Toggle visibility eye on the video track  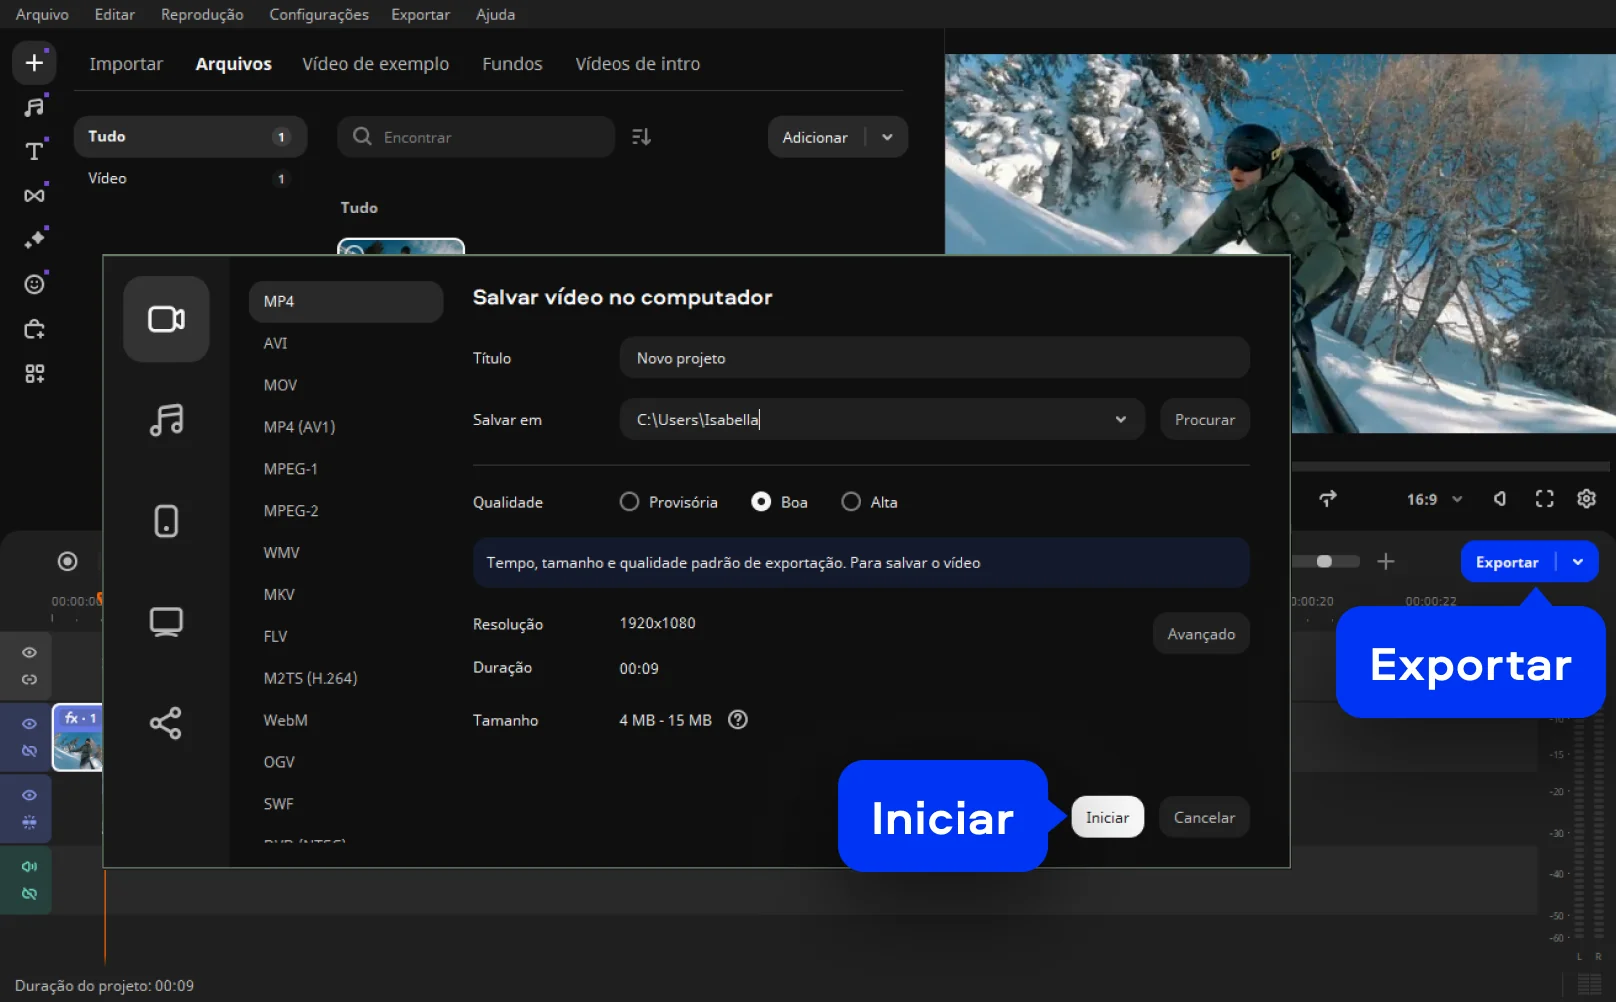29,723
